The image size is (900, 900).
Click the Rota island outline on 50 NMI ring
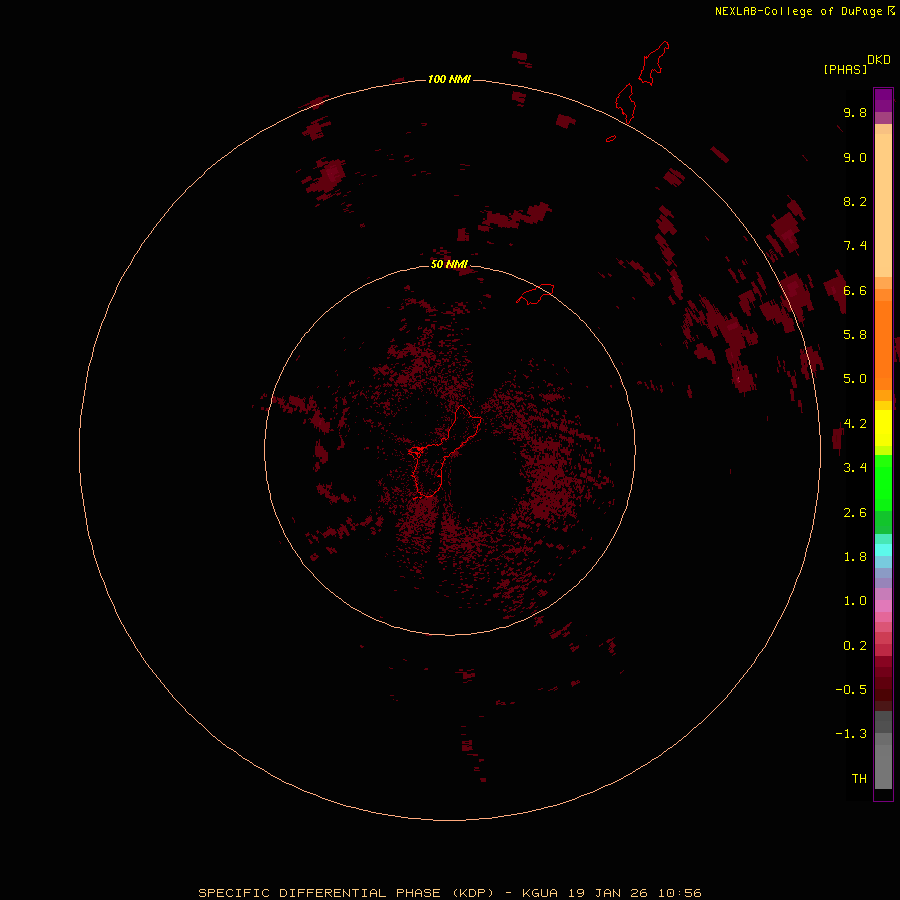point(535,294)
